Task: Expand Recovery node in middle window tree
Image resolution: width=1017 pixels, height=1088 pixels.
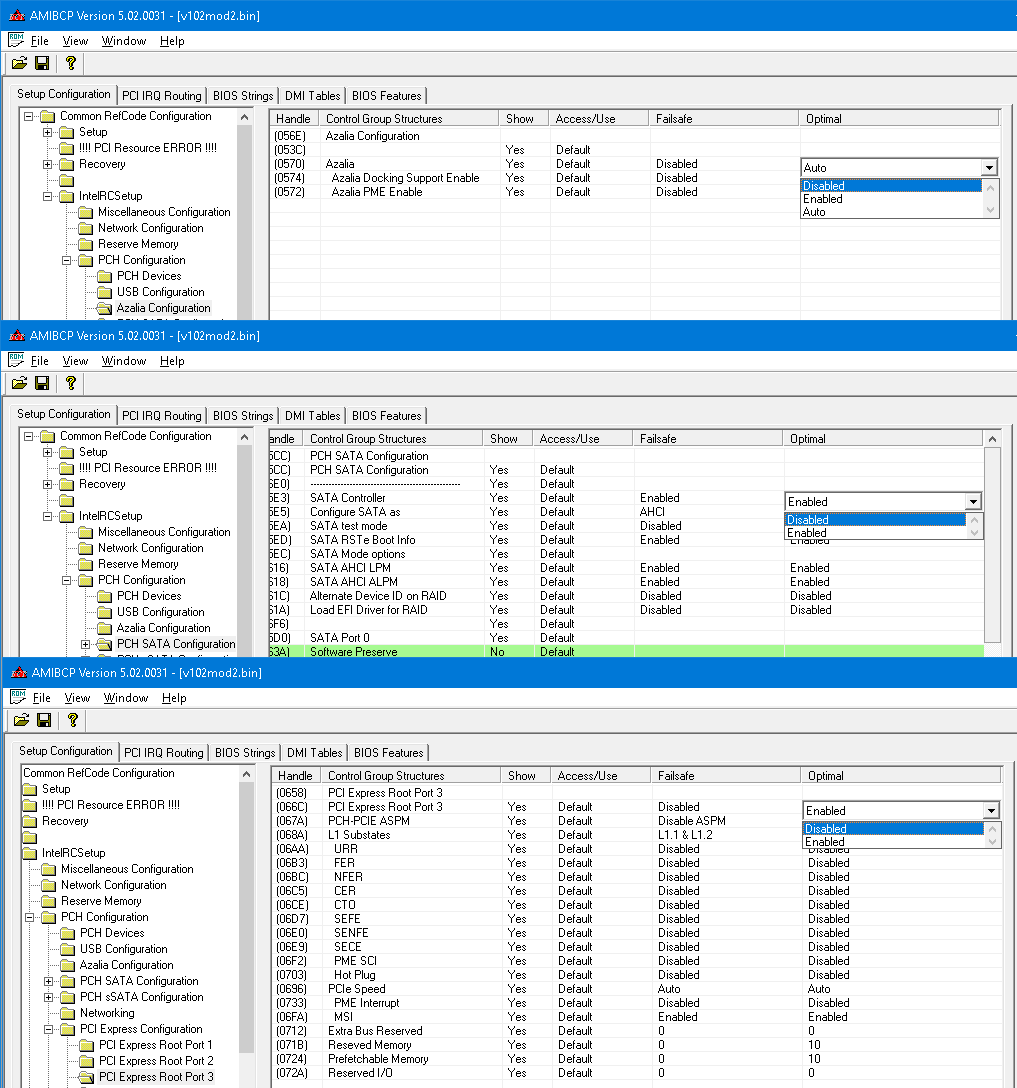Action: pyautogui.click(x=47, y=484)
